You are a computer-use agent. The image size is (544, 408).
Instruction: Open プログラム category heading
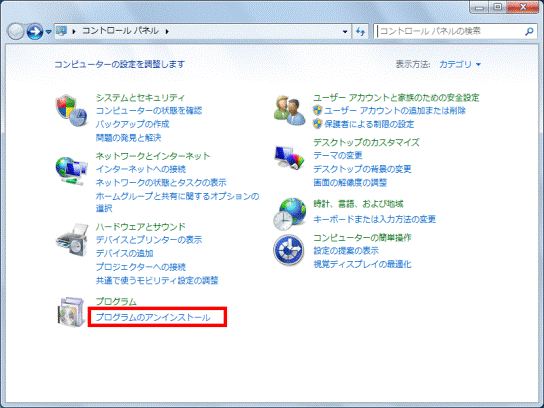[116, 301]
